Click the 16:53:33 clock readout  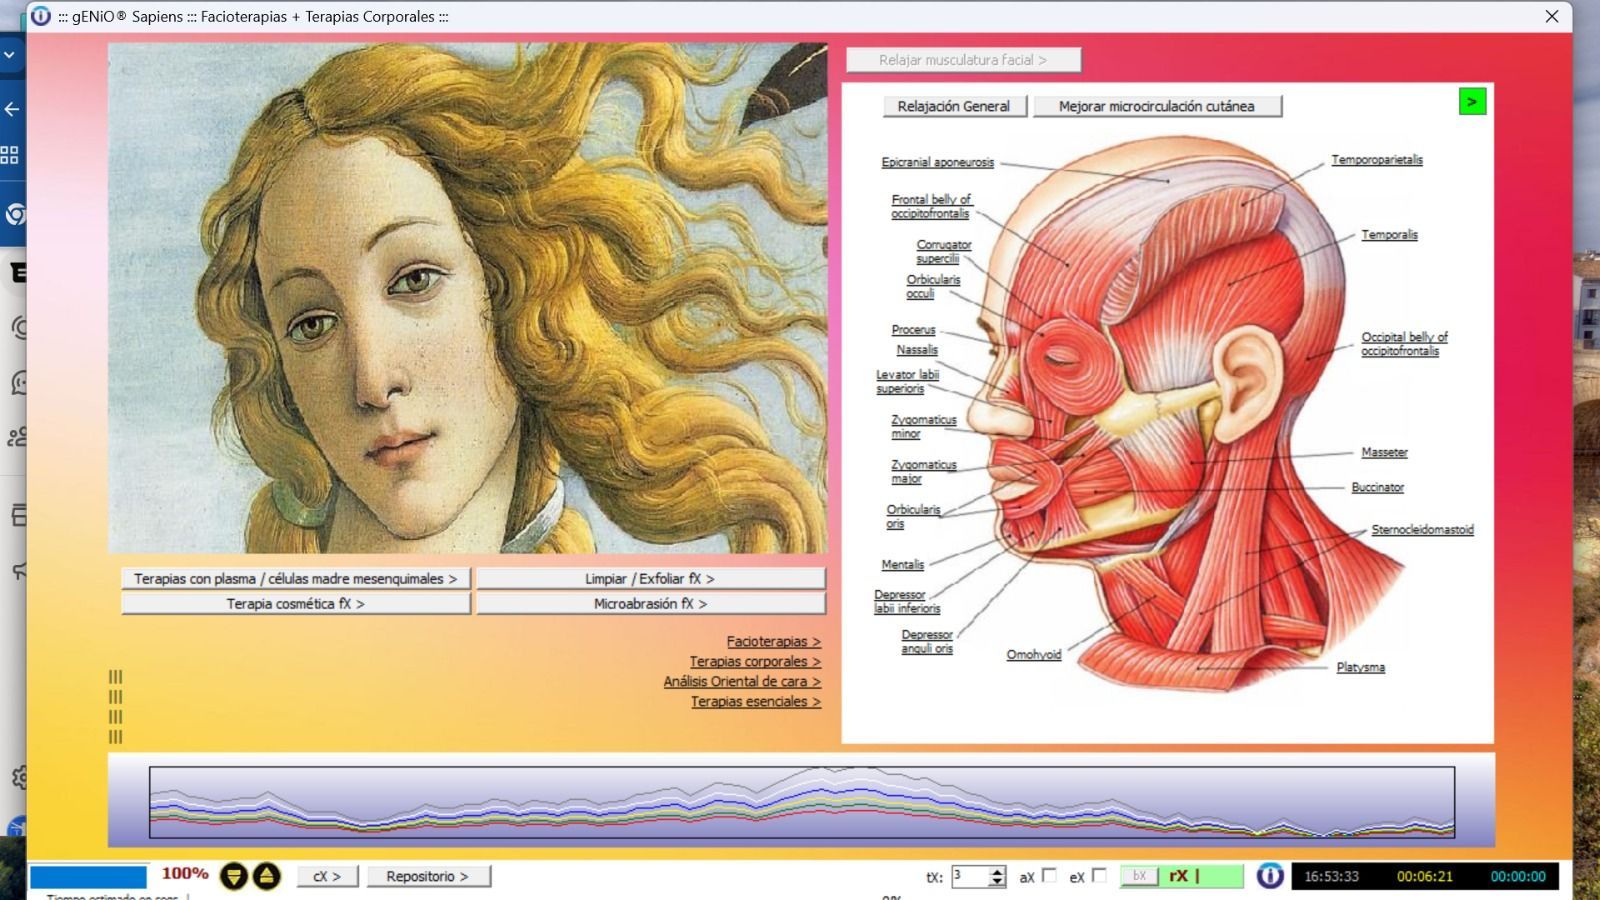[x=1331, y=876]
